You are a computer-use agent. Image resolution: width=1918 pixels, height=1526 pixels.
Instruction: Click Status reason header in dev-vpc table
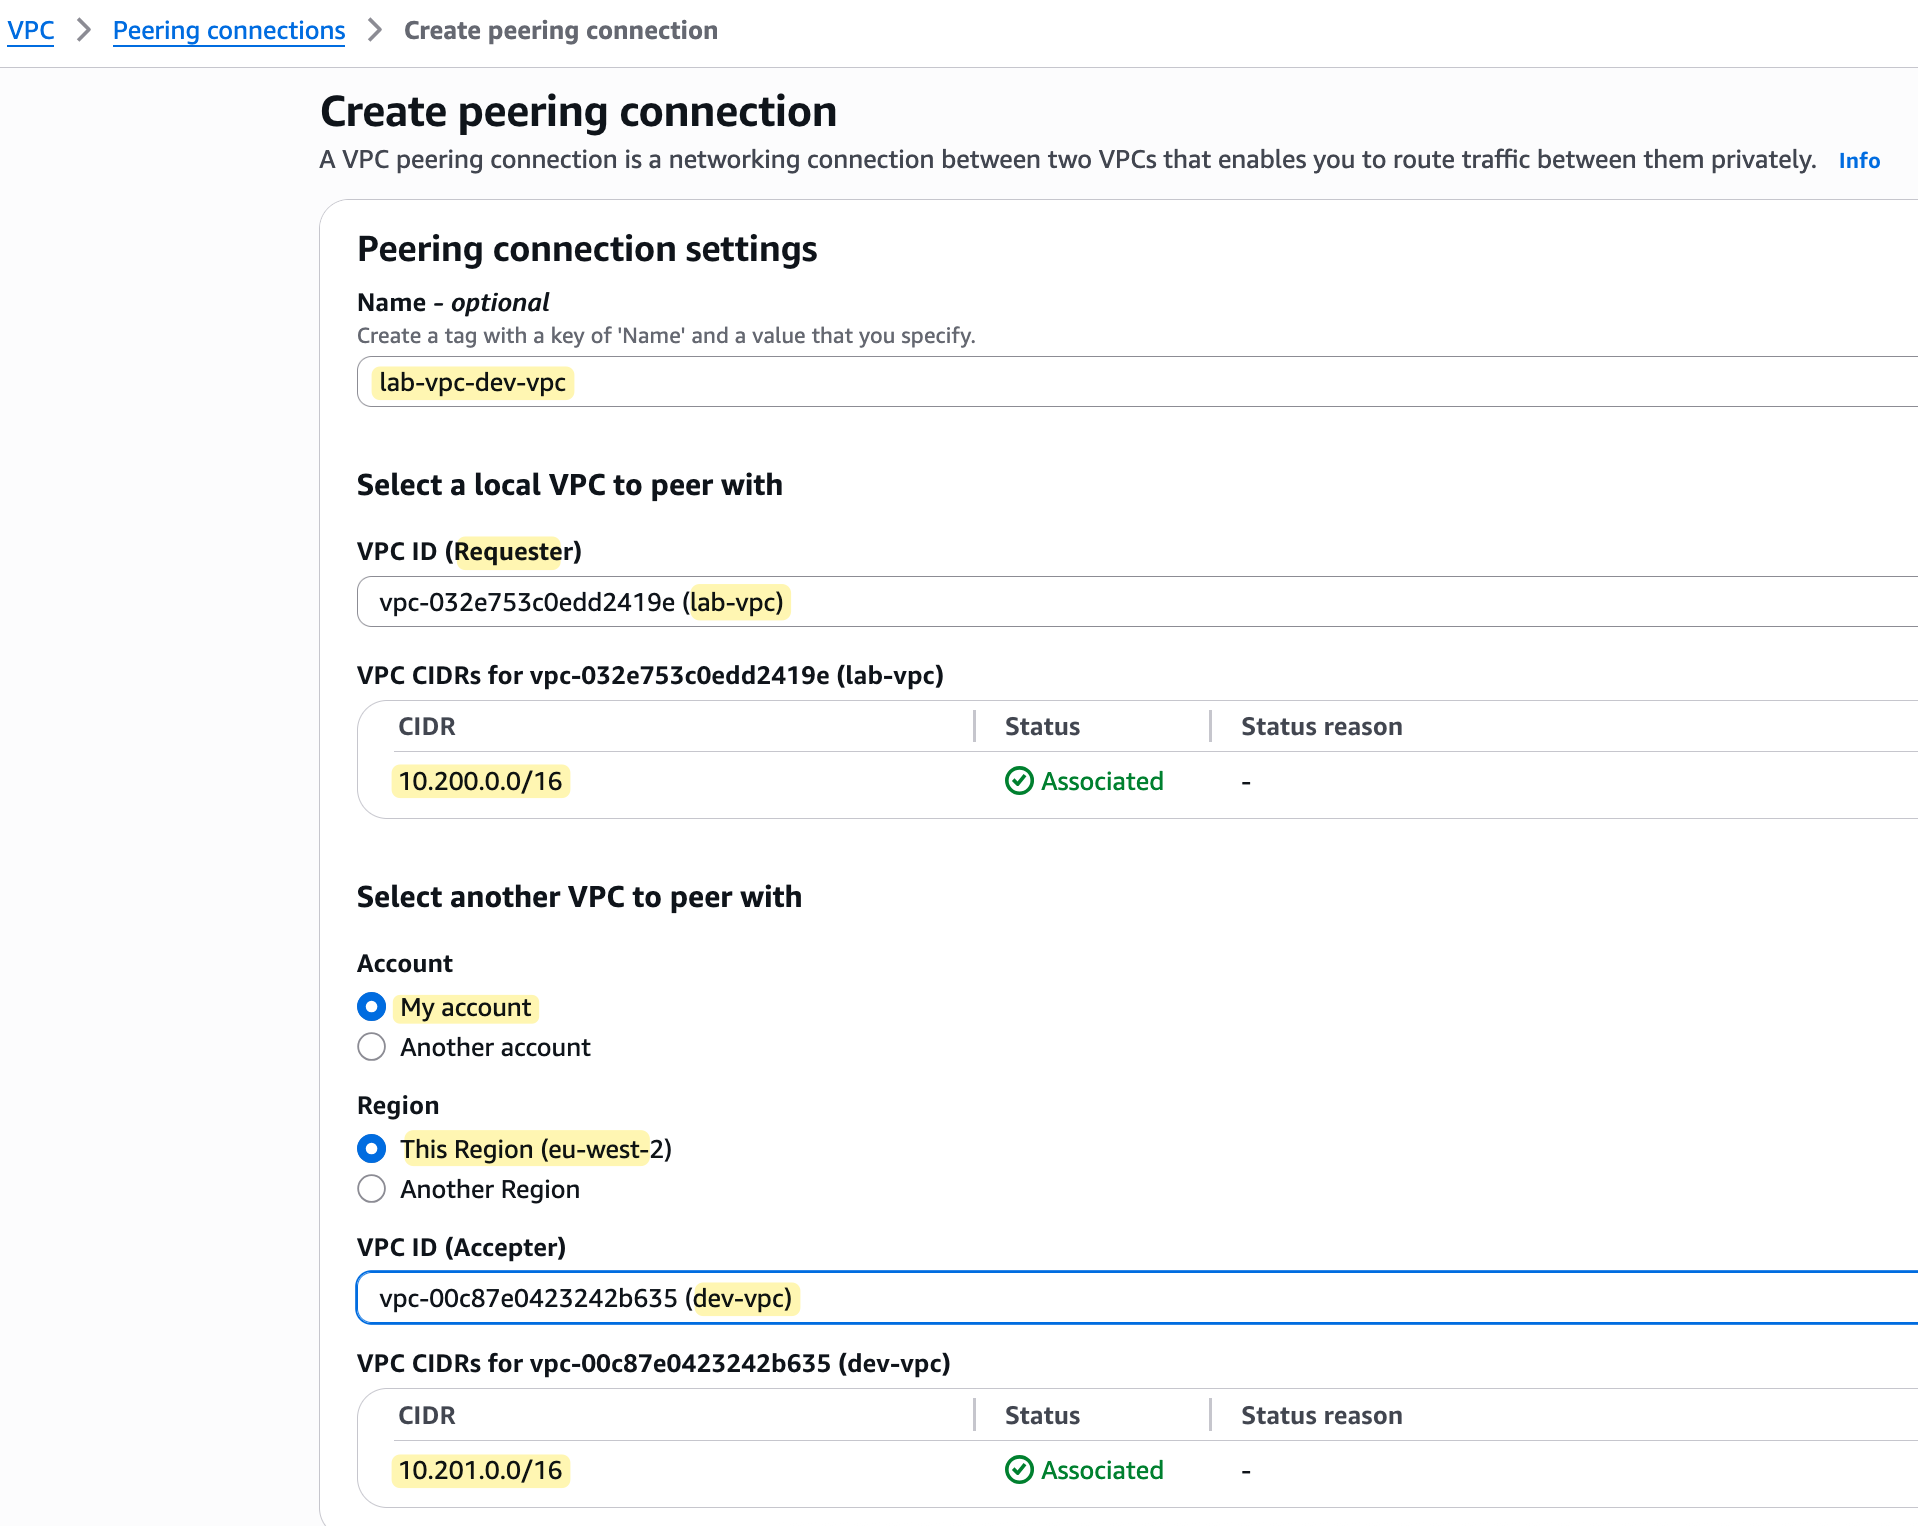[x=1321, y=1416]
